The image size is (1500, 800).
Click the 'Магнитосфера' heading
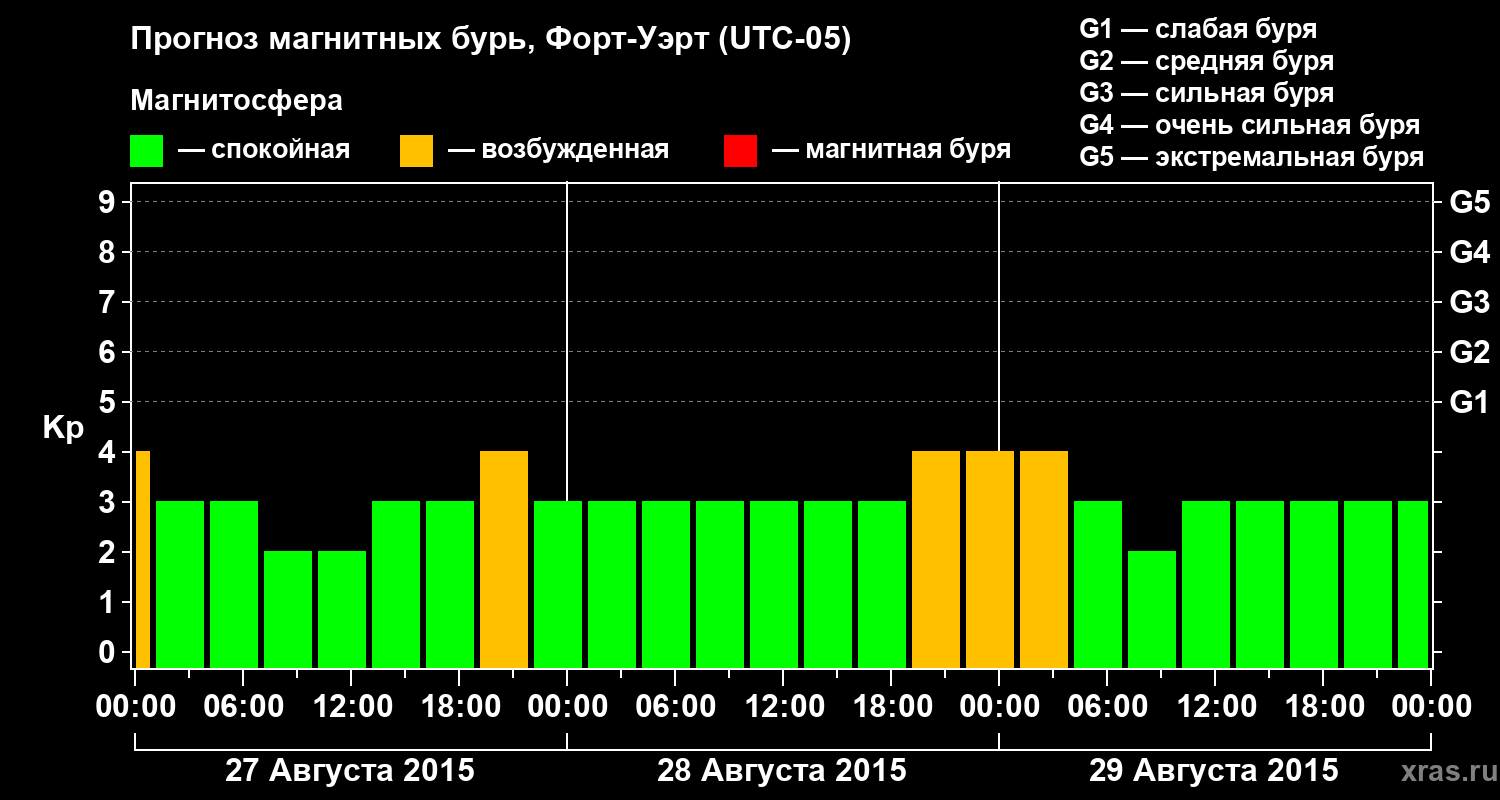point(237,101)
